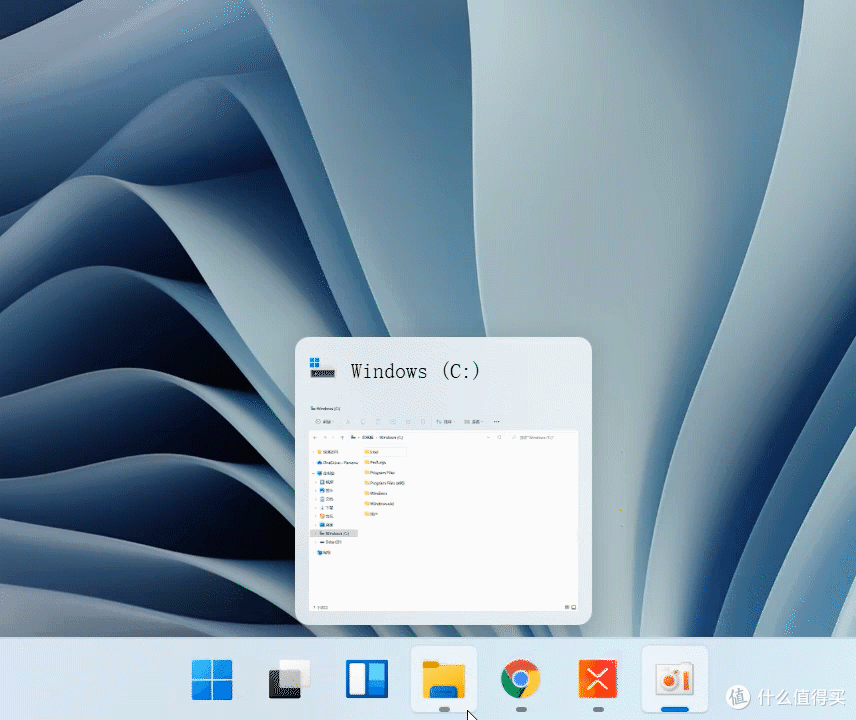
Task: Click the Windows (C:) preview title
Action: click(x=415, y=371)
